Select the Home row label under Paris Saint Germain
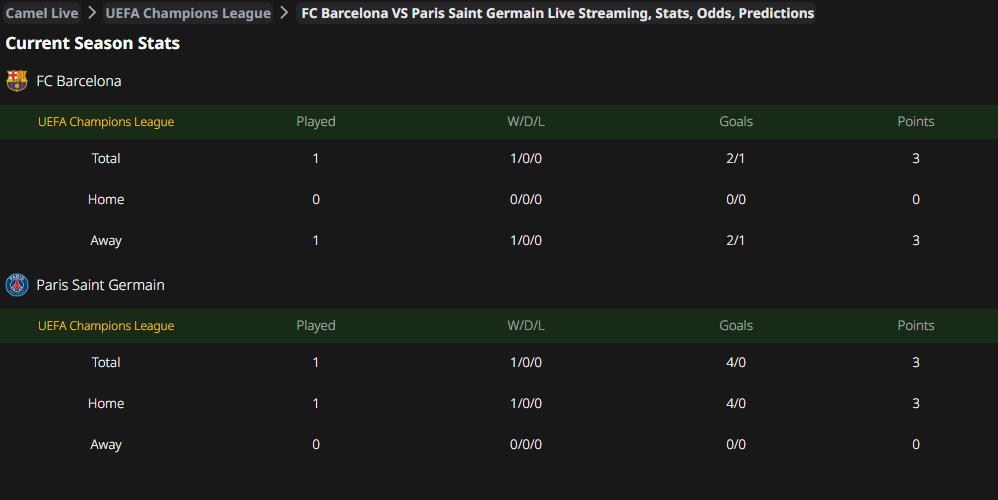998x500 pixels. [106, 403]
